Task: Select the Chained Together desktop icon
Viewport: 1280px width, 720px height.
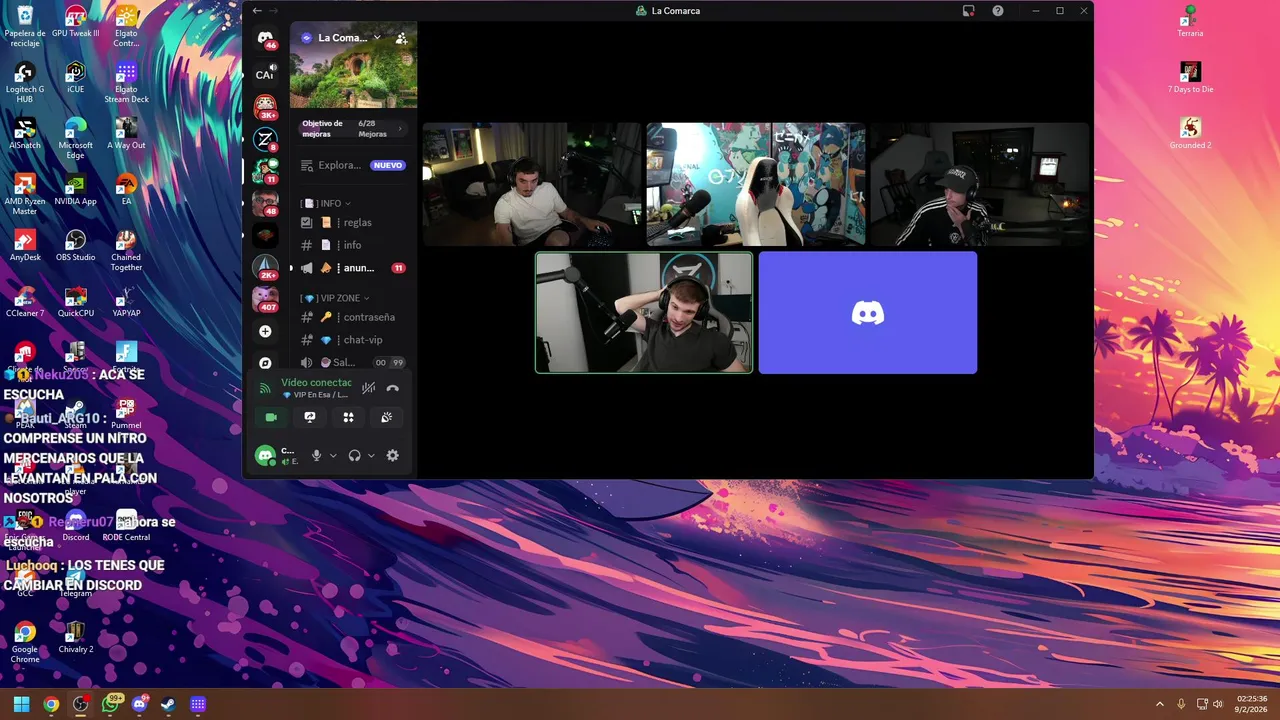Action: pos(126,250)
